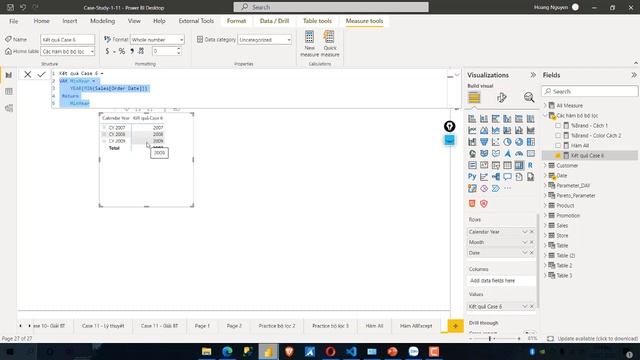Open Analytics pane magnifier icon
The height and width of the screenshot is (360, 640).
pyautogui.click(x=529, y=98)
